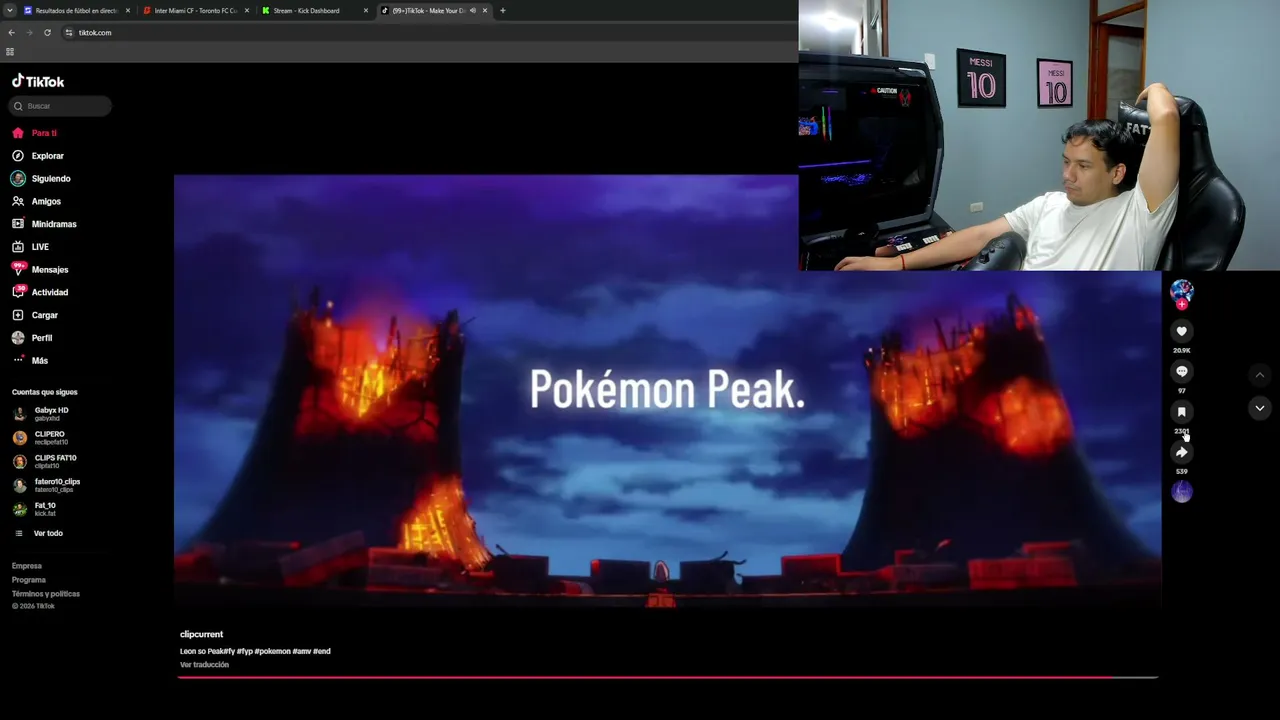Open the Fat_10 followed account
Viewport: 1280px width, 720px height.
click(x=45, y=509)
